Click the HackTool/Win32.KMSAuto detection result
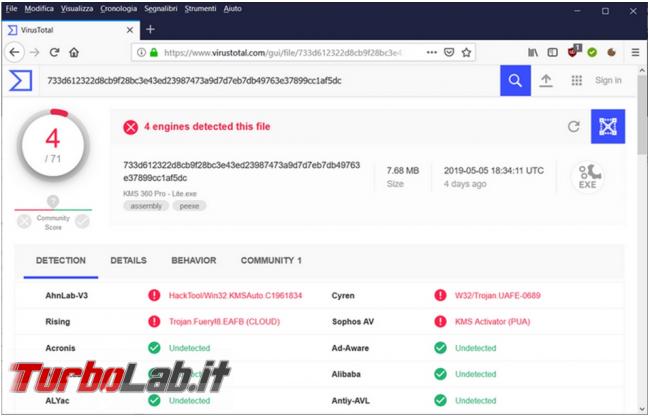Screen dimensions: 650x417 click(x=235, y=296)
